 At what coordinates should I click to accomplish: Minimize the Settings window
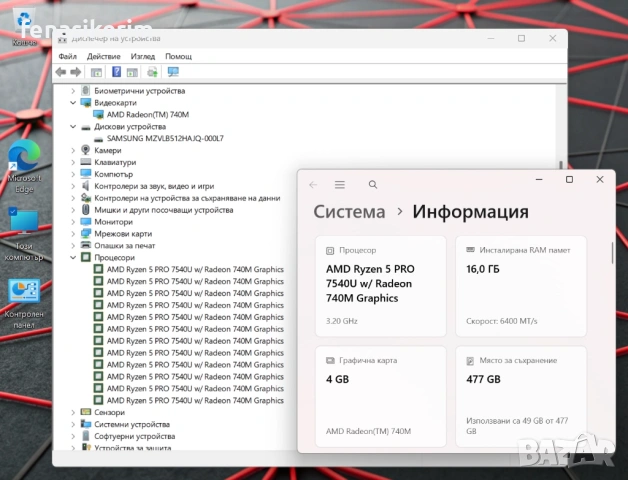click(x=539, y=179)
